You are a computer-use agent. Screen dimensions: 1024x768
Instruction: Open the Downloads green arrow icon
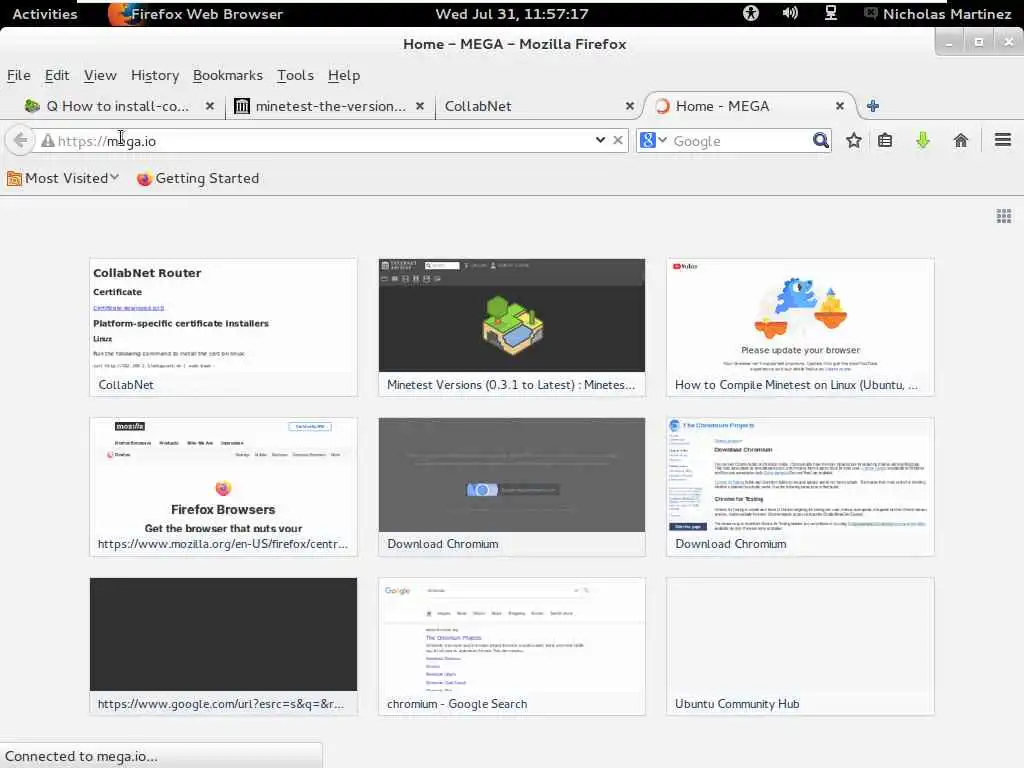(922, 140)
